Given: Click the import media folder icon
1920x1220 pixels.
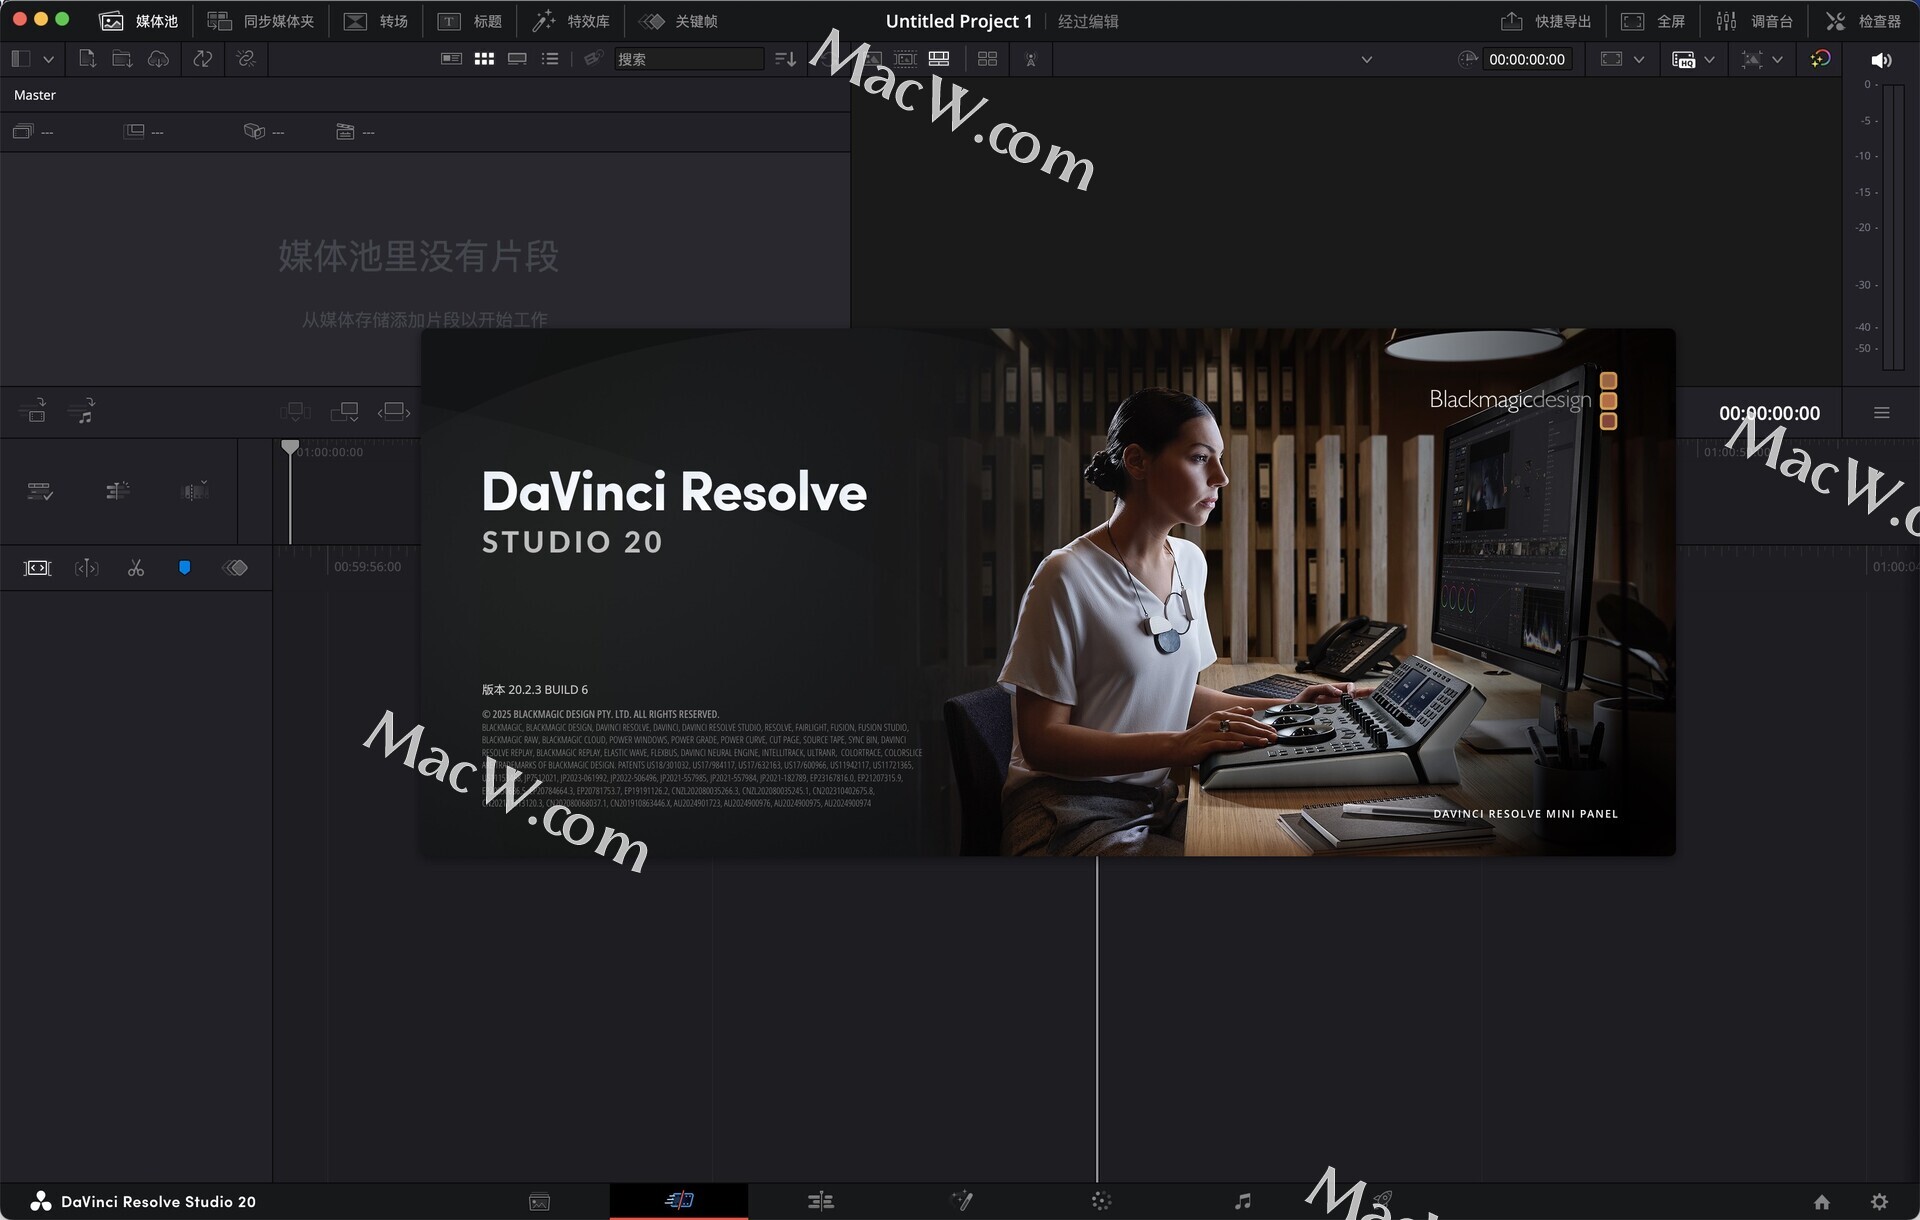Looking at the screenshot, I should pyautogui.click(x=122, y=59).
